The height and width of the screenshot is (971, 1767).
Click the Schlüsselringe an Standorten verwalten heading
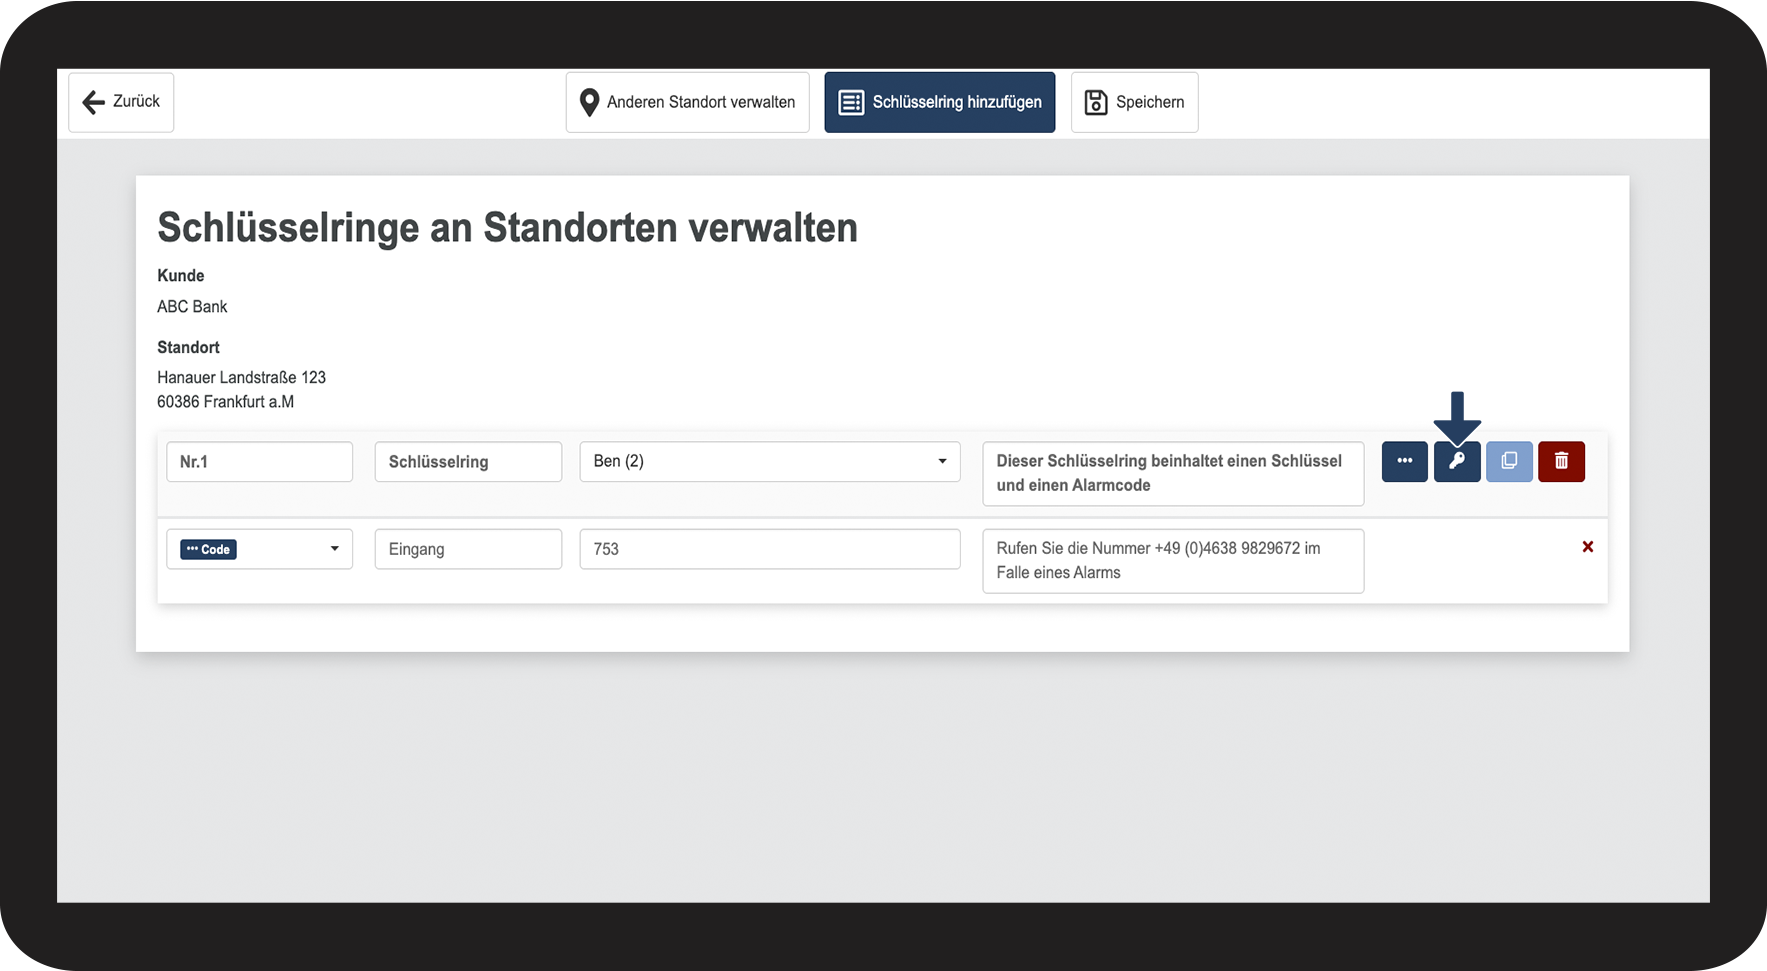507,228
